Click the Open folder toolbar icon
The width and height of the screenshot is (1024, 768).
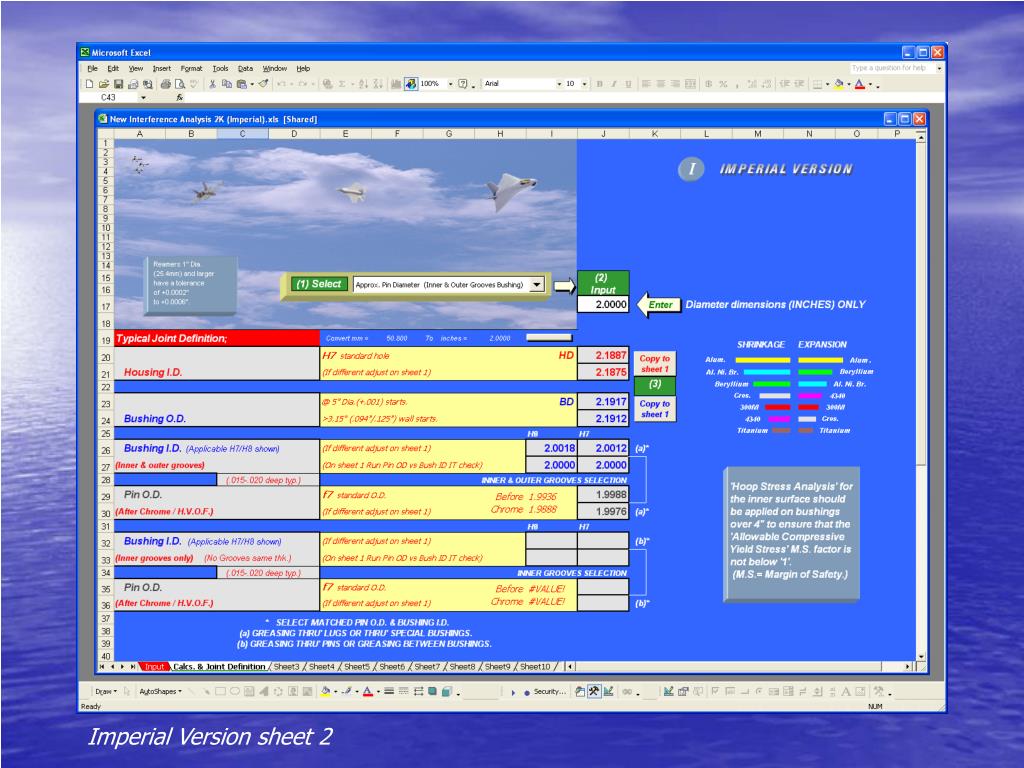(104, 84)
